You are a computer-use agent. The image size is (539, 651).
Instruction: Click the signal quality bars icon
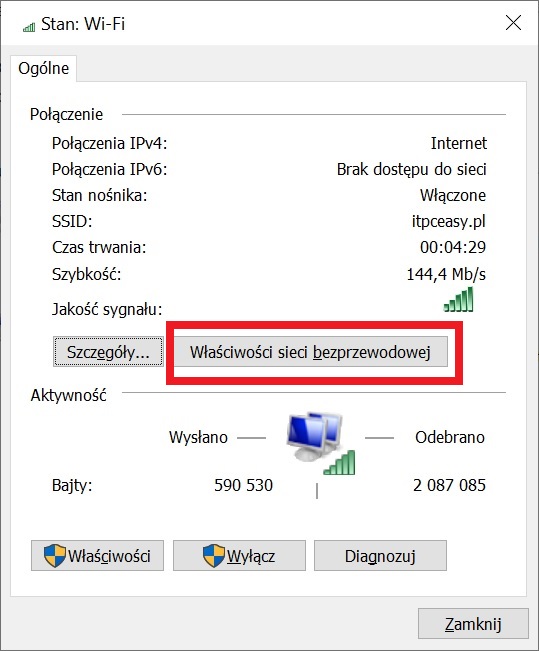pos(458,299)
